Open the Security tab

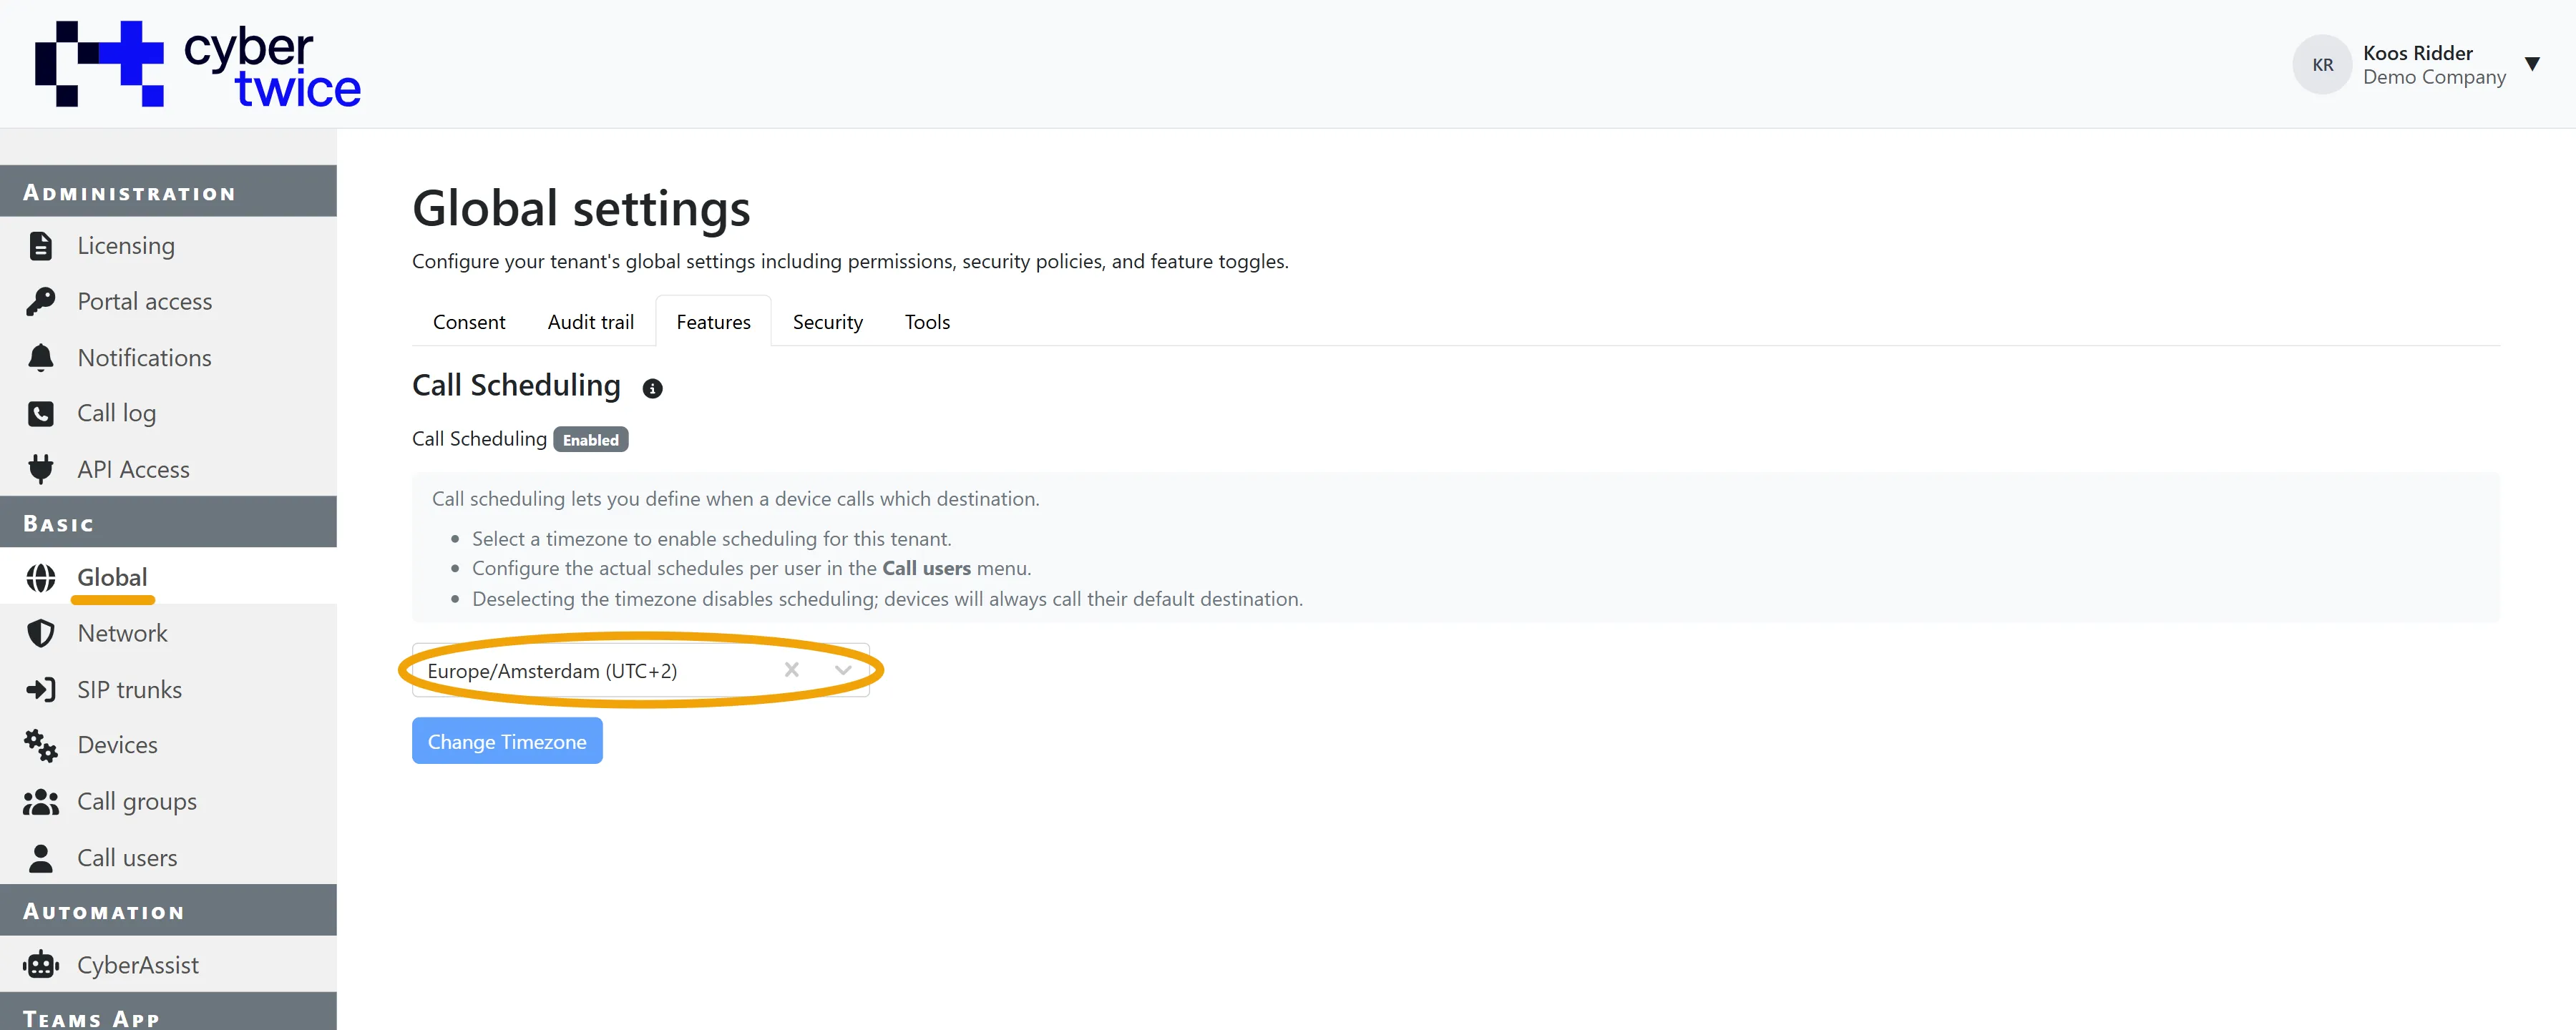(828, 322)
